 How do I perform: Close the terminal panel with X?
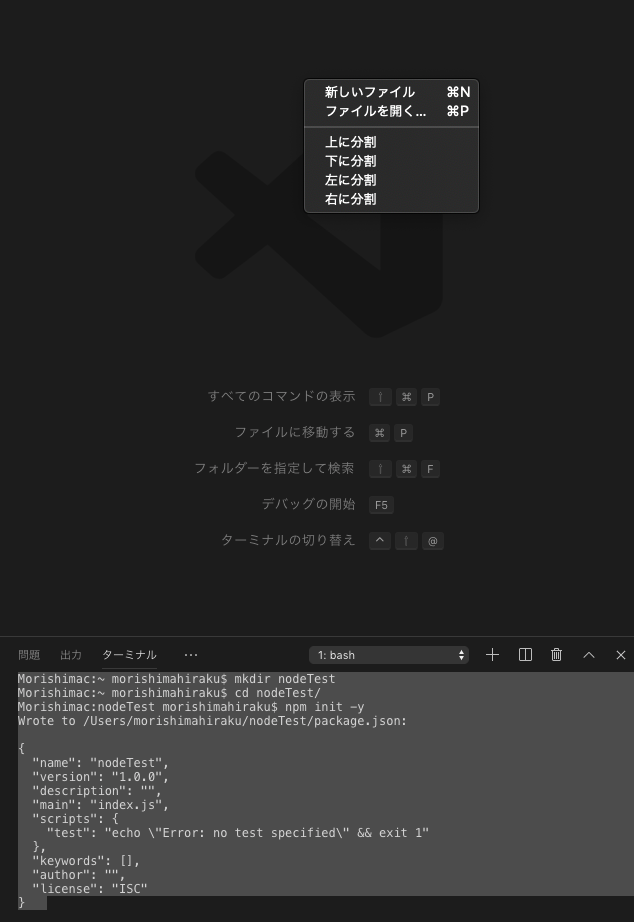point(620,654)
